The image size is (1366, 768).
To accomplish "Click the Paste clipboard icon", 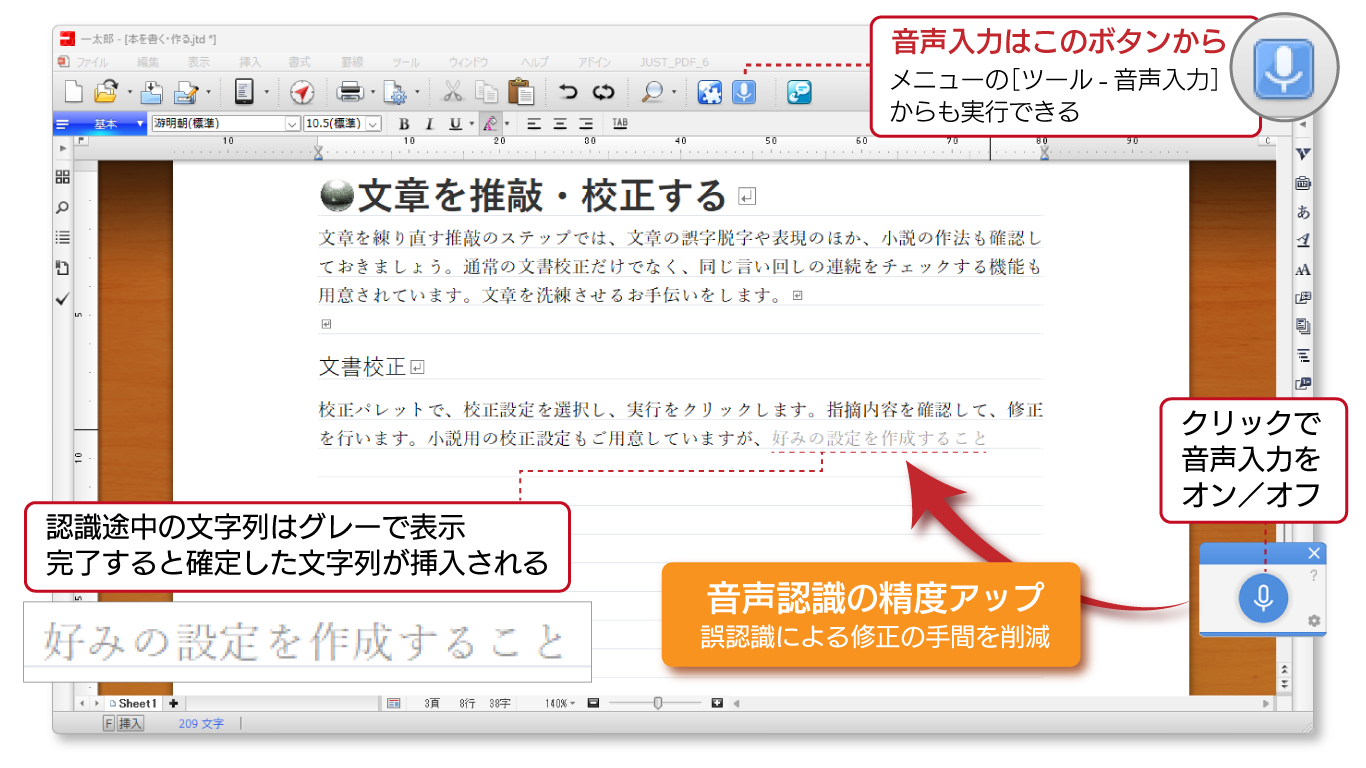I will [520, 92].
